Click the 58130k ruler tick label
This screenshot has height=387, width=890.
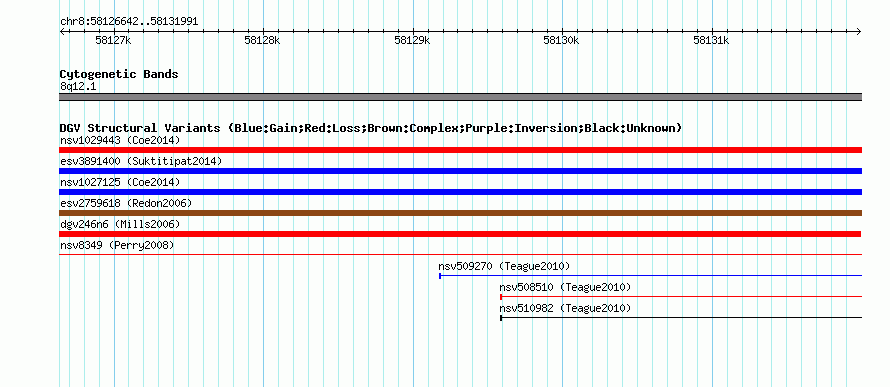pyautogui.click(x=561, y=40)
